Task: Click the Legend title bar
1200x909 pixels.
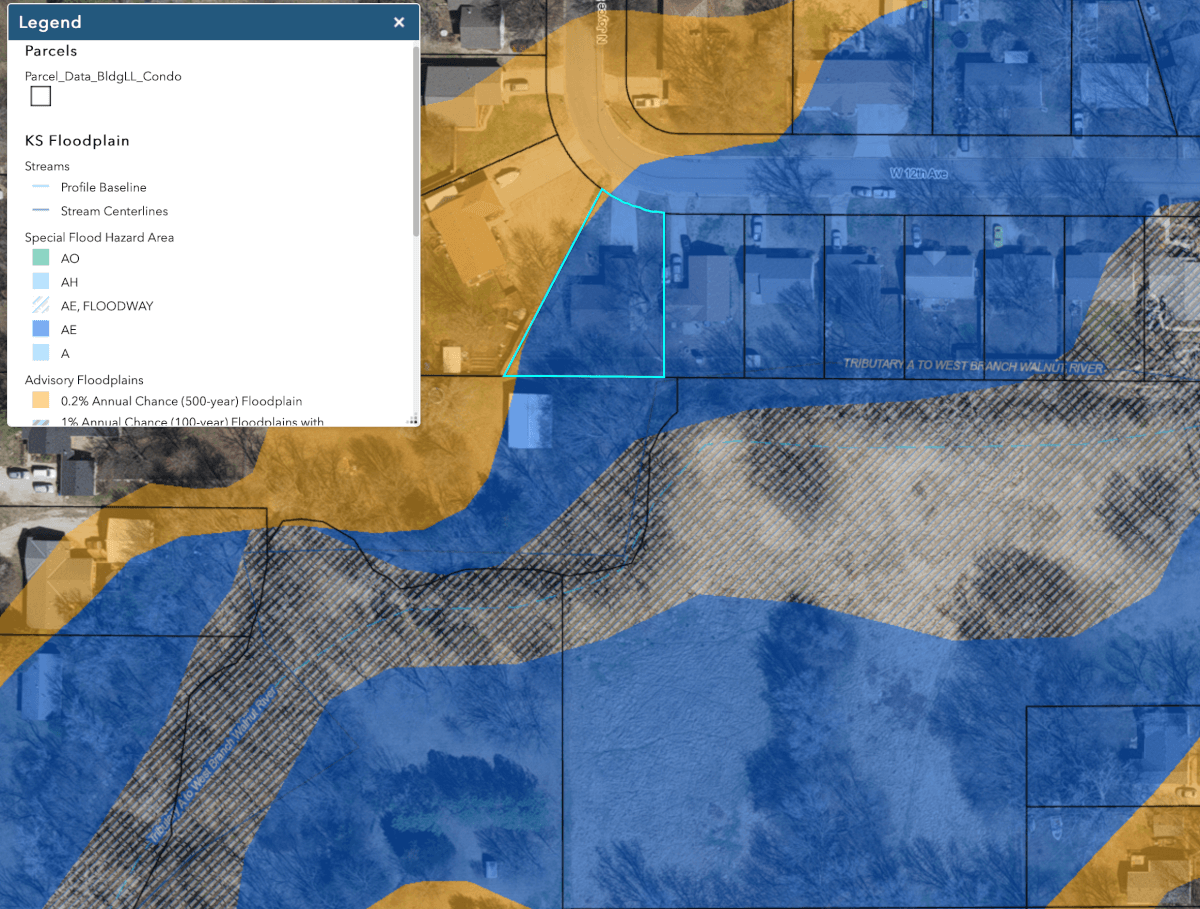Action: point(200,22)
